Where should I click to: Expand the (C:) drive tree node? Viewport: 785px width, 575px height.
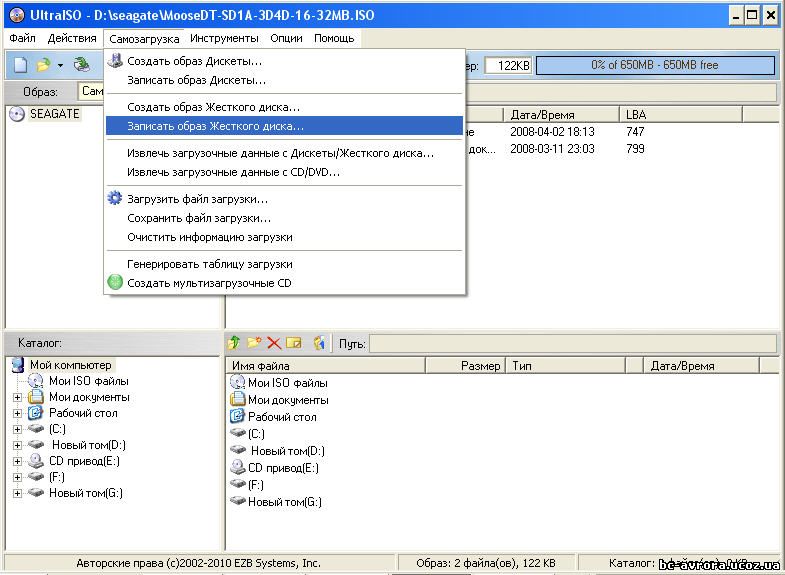click(18, 429)
